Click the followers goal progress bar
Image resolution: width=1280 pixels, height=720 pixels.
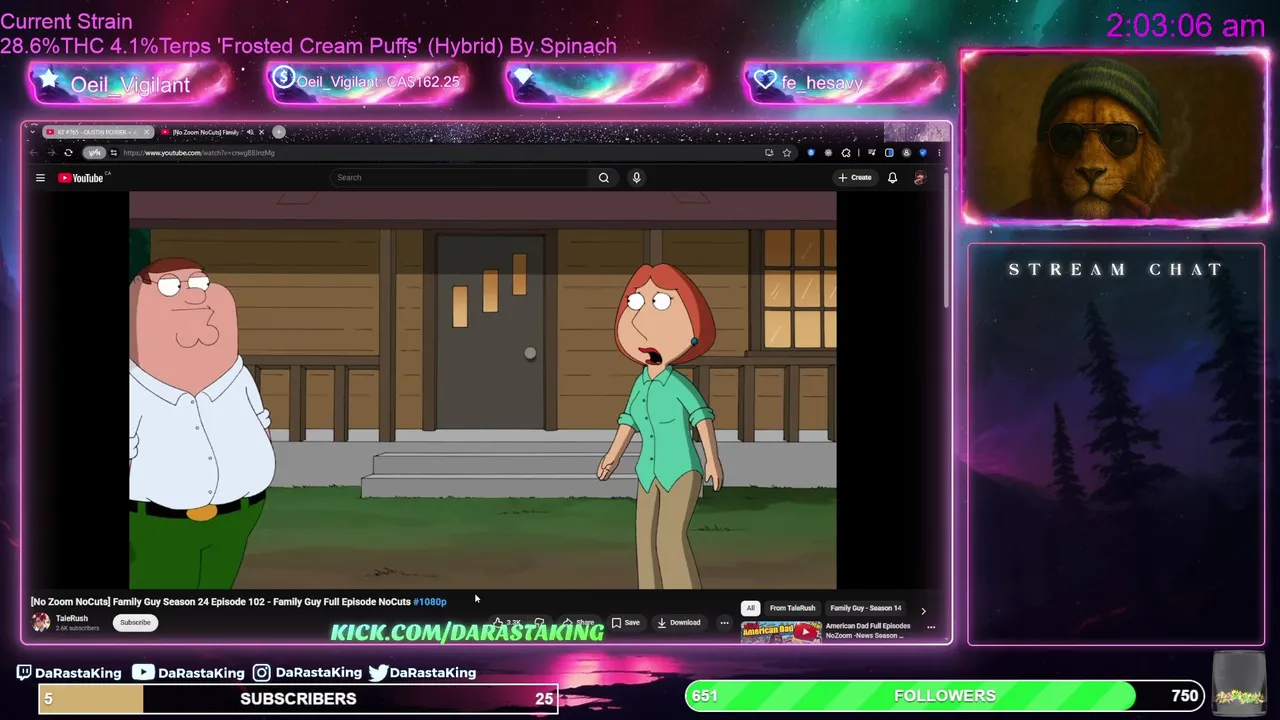(944, 696)
